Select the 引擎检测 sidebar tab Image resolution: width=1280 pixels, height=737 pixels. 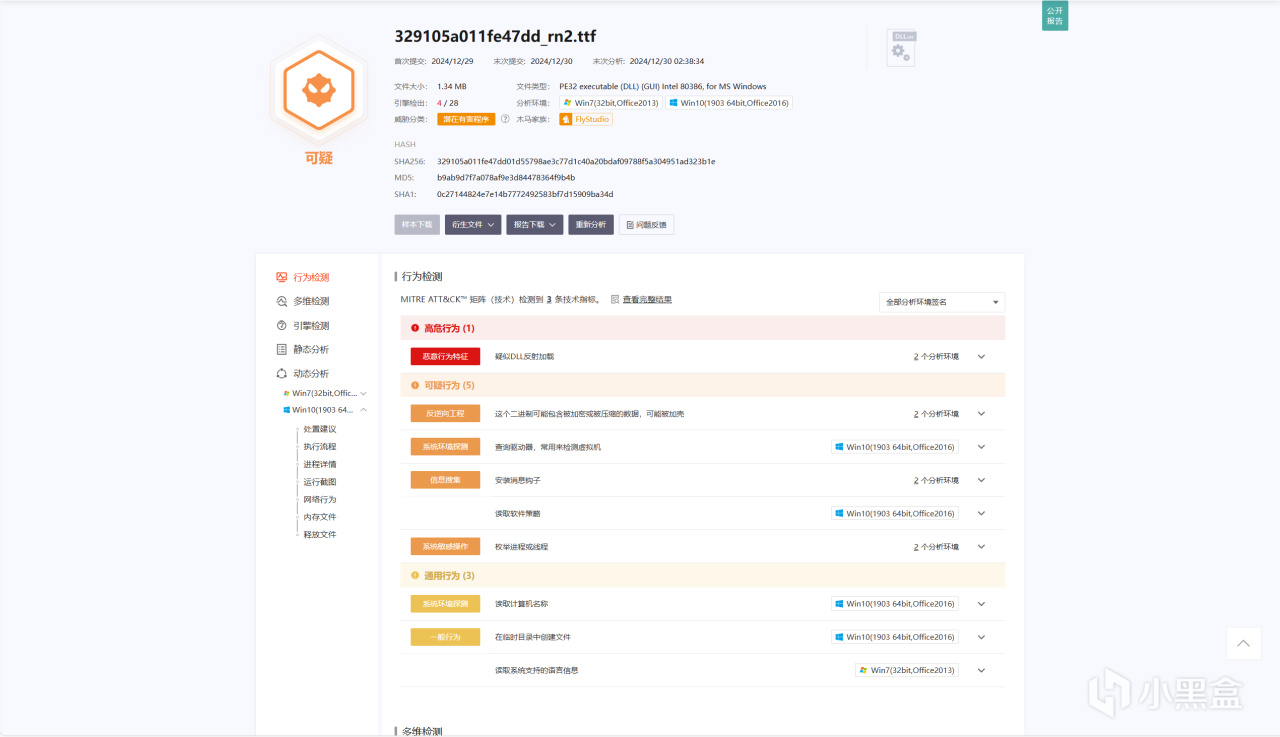311,325
